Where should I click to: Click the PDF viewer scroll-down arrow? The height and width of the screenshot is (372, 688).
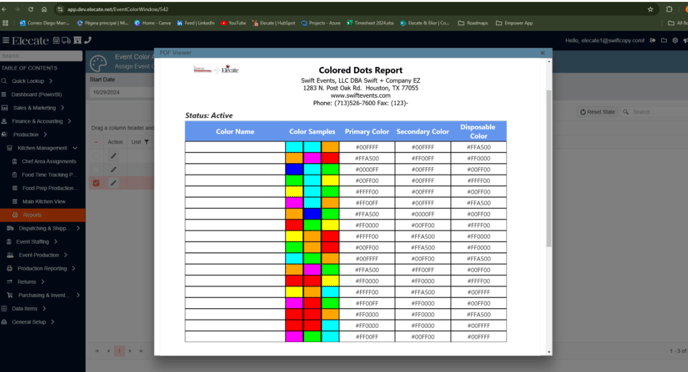549,352
